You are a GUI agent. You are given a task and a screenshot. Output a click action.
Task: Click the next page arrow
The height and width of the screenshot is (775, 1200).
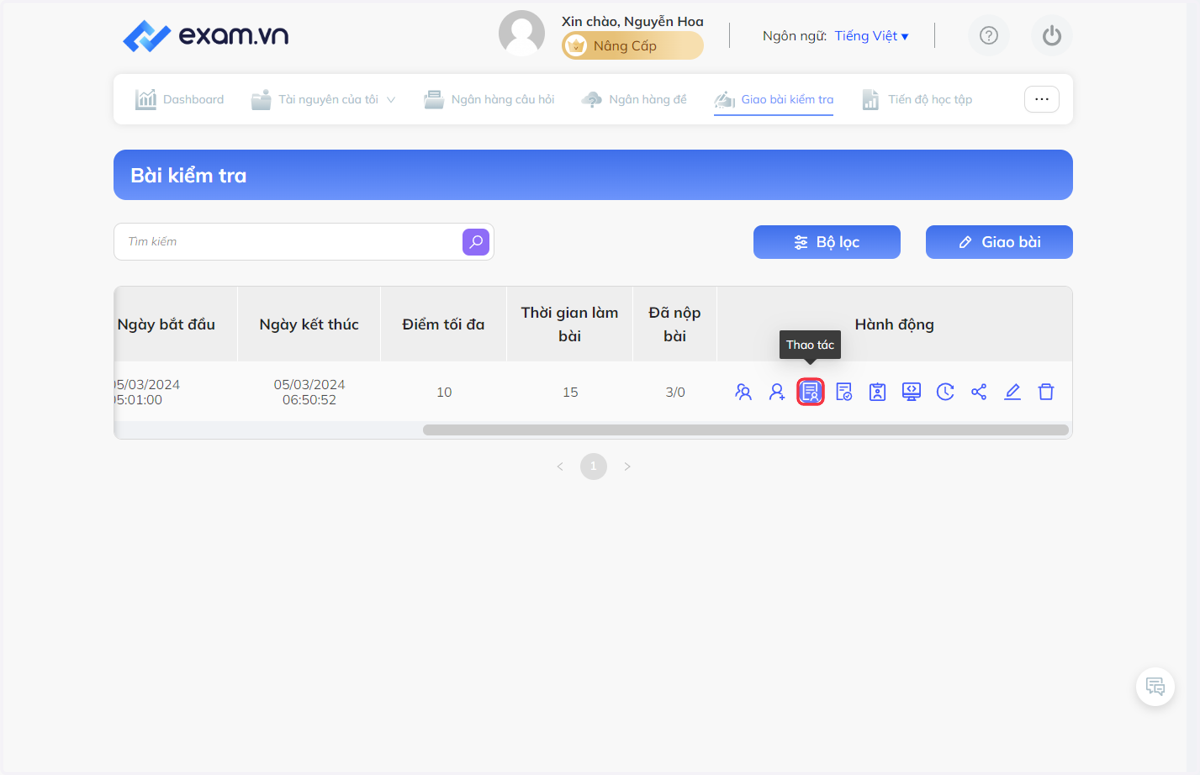pyautogui.click(x=627, y=466)
